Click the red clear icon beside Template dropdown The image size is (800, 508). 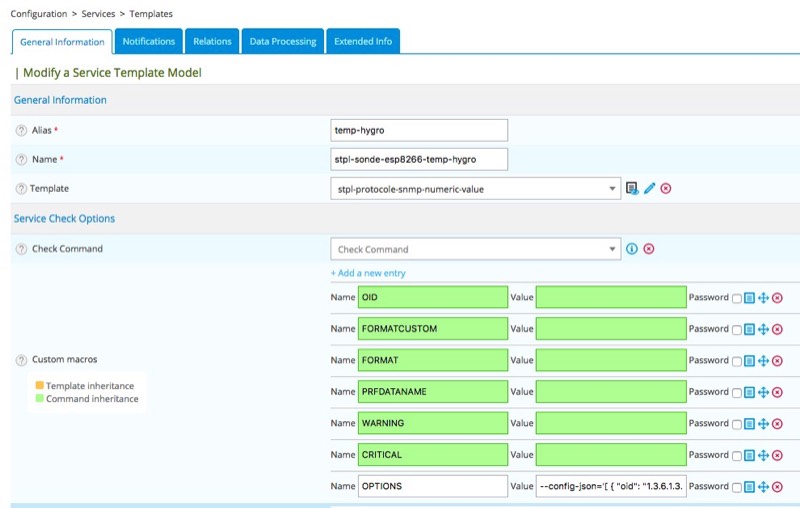tap(666, 188)
